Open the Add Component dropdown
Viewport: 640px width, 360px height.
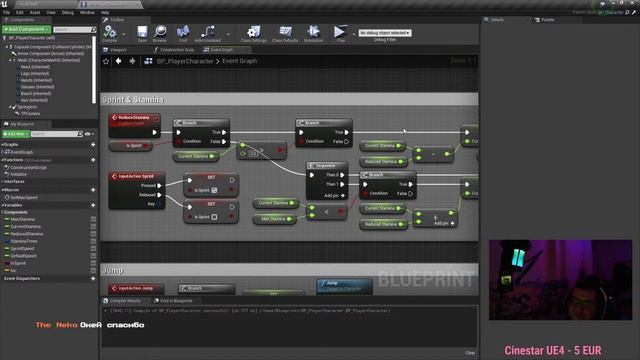tap(26, 29)
